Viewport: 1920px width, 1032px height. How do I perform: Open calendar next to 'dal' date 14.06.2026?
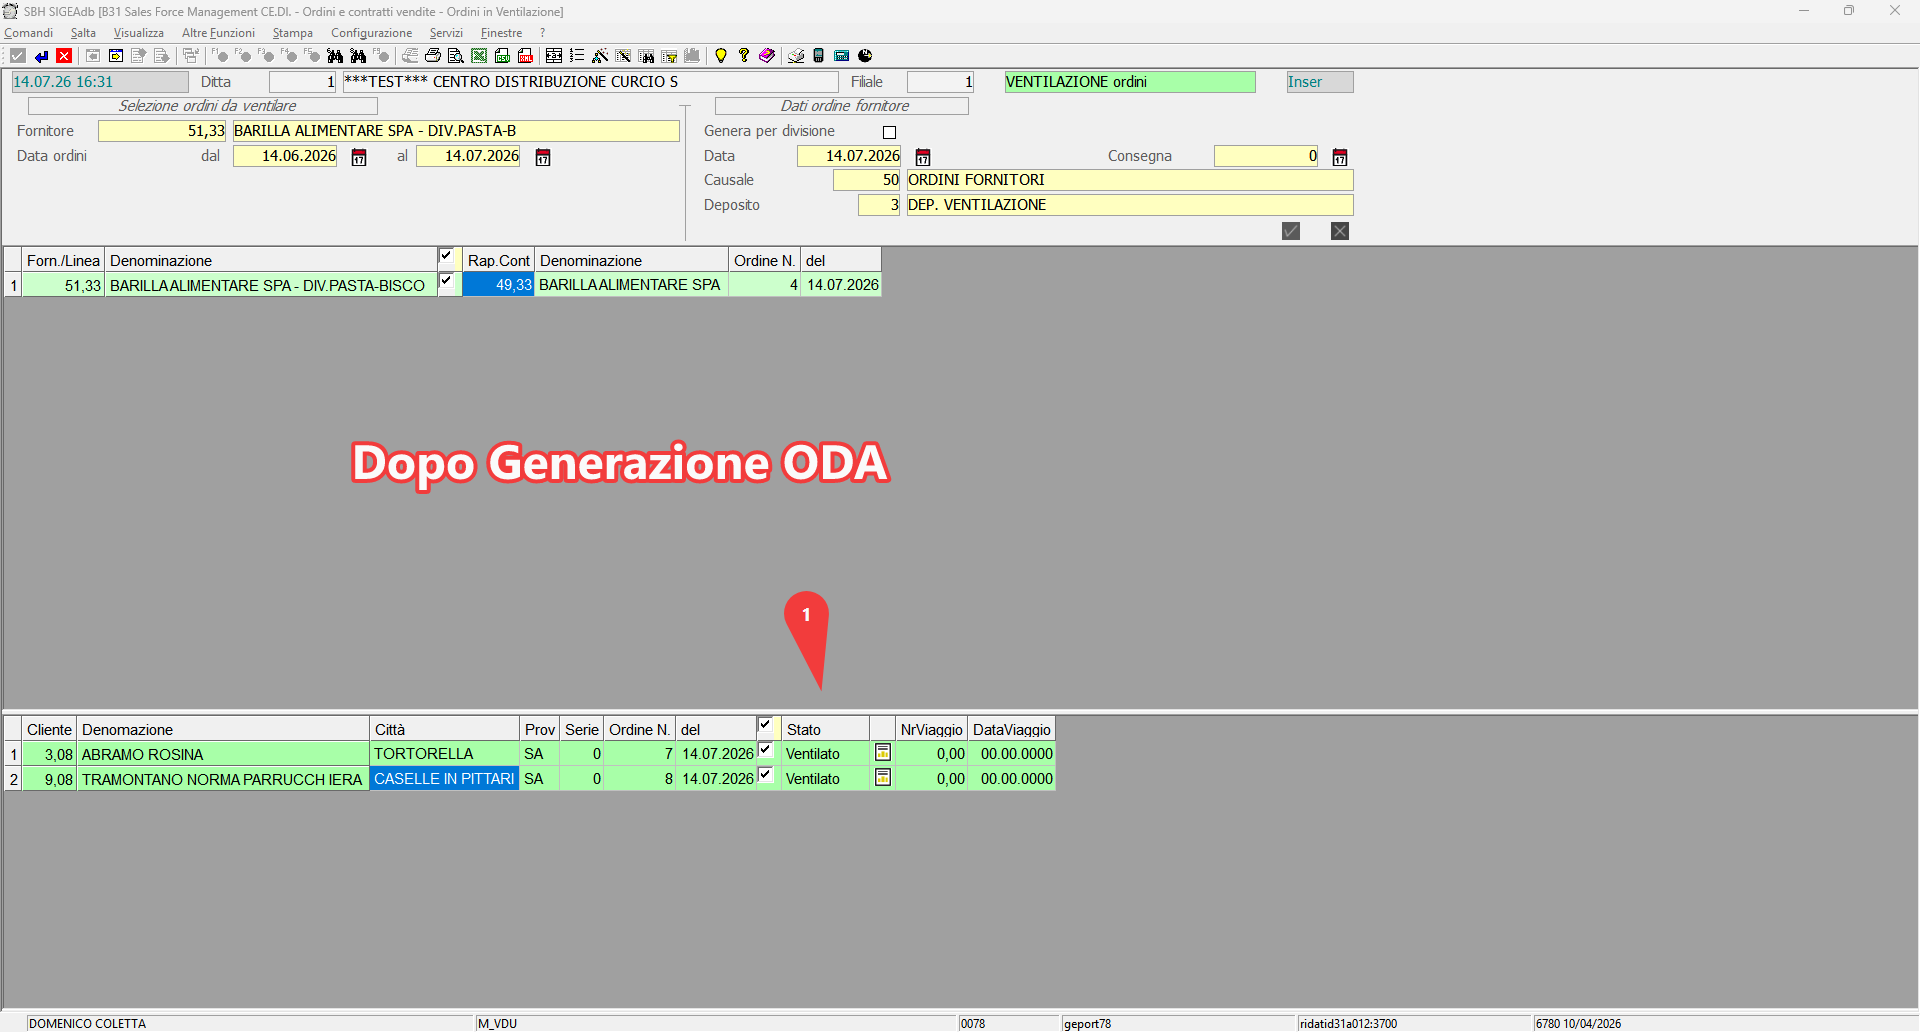[359, 157]
